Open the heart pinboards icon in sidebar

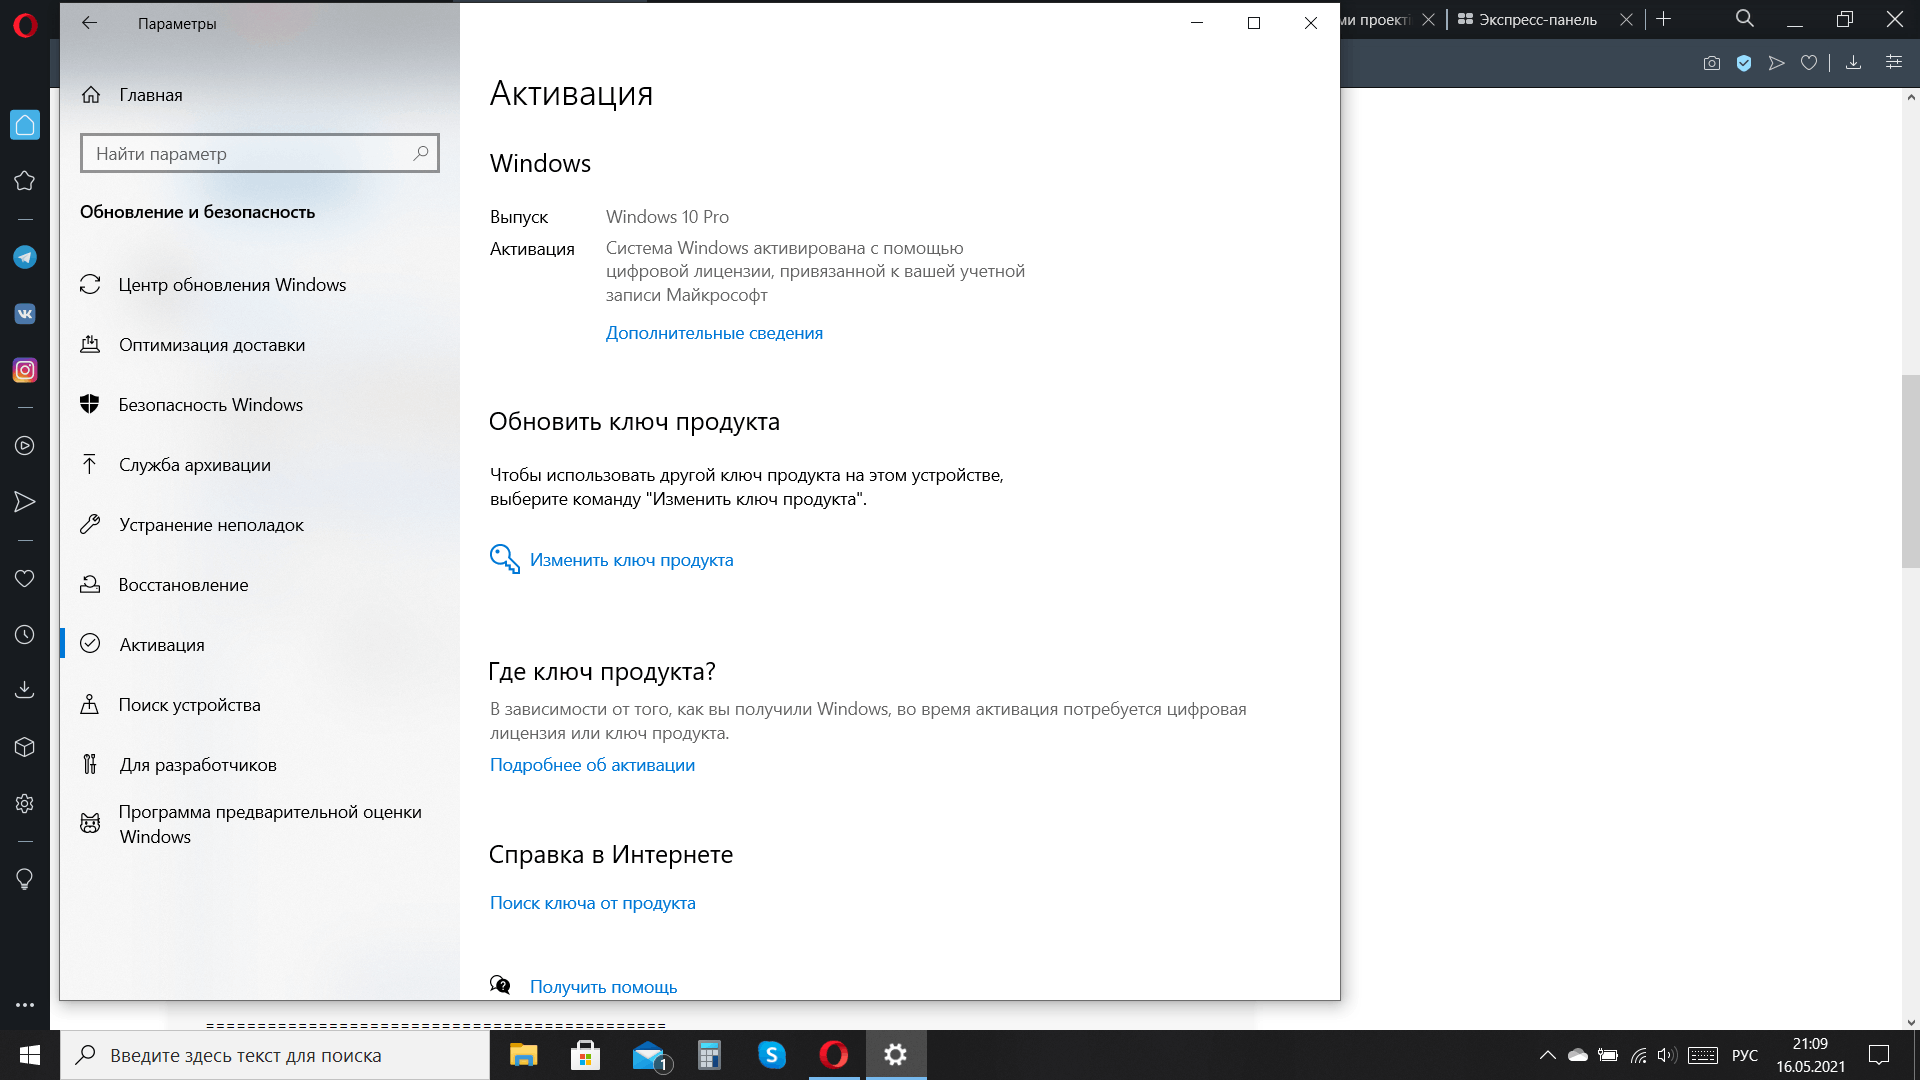(25, 578)
